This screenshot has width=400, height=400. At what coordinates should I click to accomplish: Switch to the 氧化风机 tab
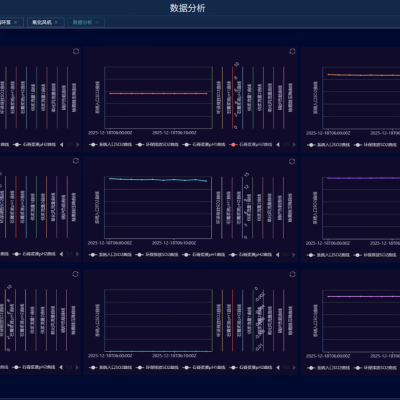coord(42,22)
